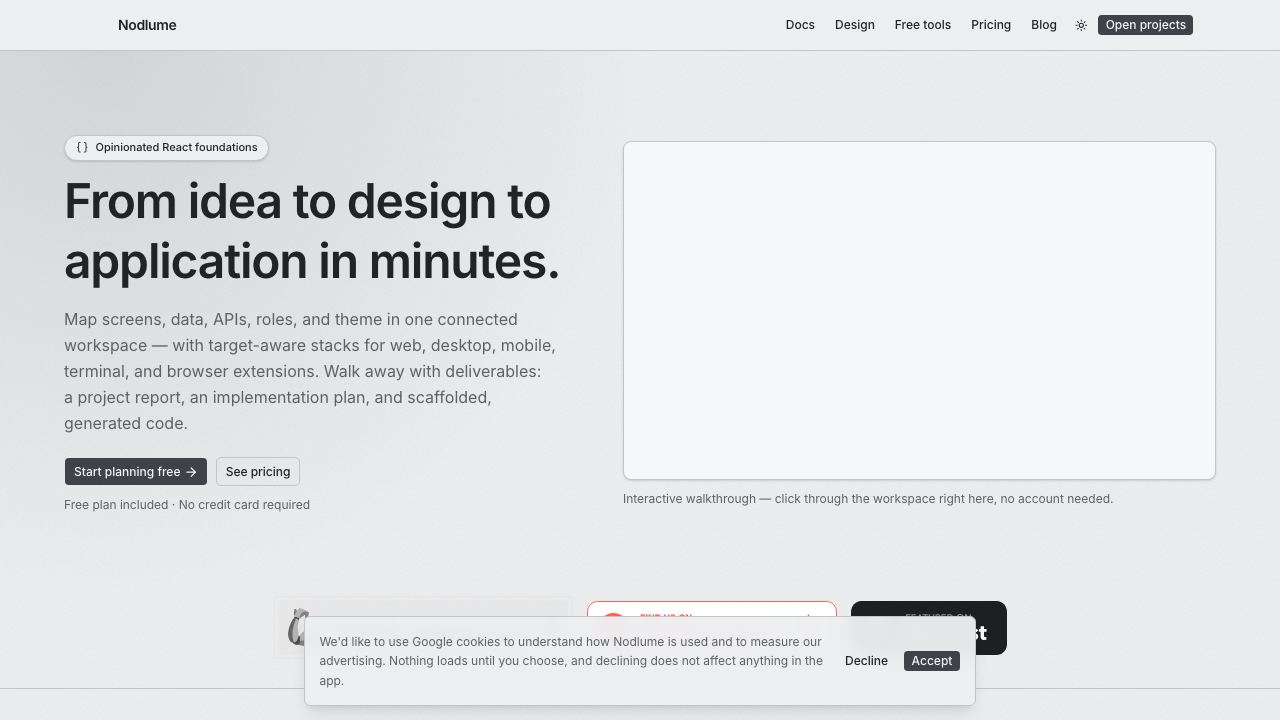Accept the cookies
1280x720 pixels.
coord(932,661)
